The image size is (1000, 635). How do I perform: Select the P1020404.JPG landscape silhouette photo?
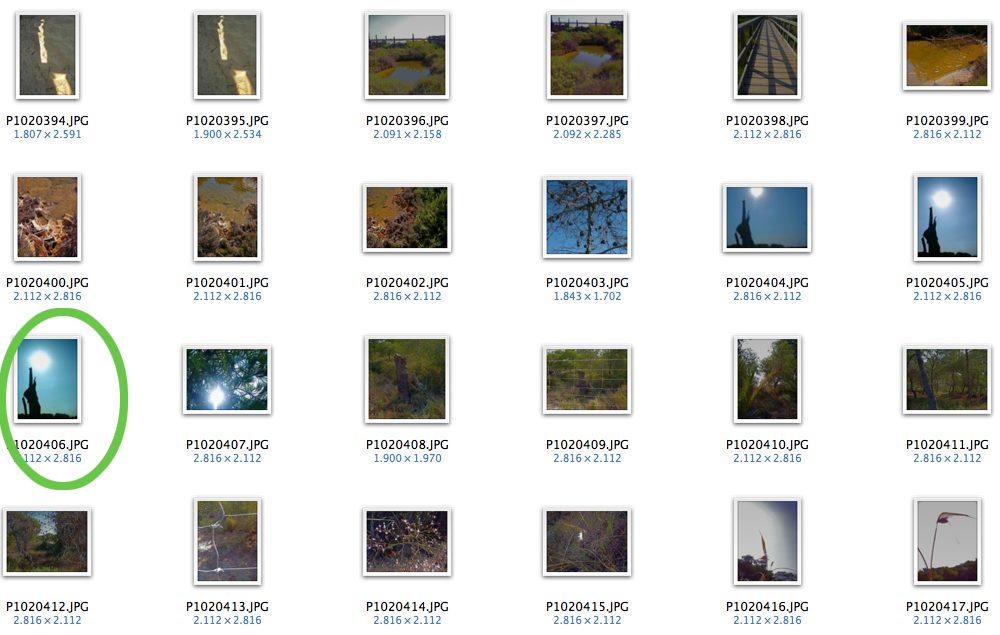pyautogui.click(x=767, y=218)
